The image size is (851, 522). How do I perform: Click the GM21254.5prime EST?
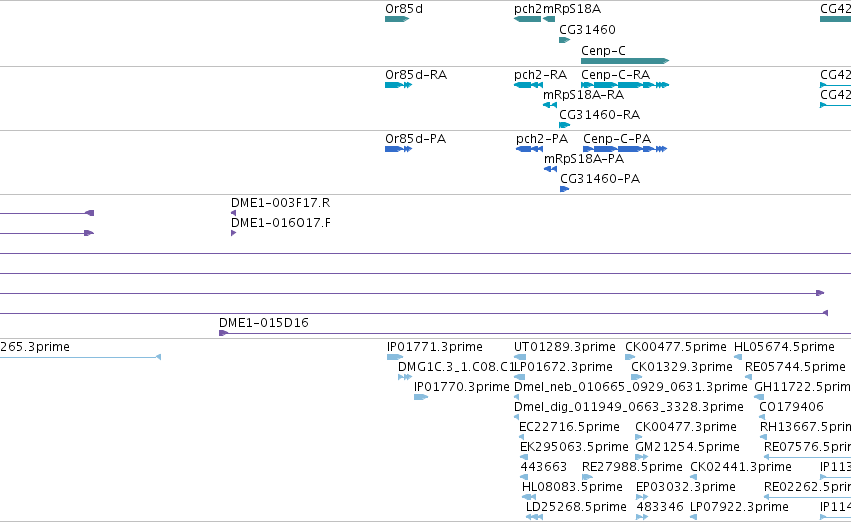pos(642,457)
